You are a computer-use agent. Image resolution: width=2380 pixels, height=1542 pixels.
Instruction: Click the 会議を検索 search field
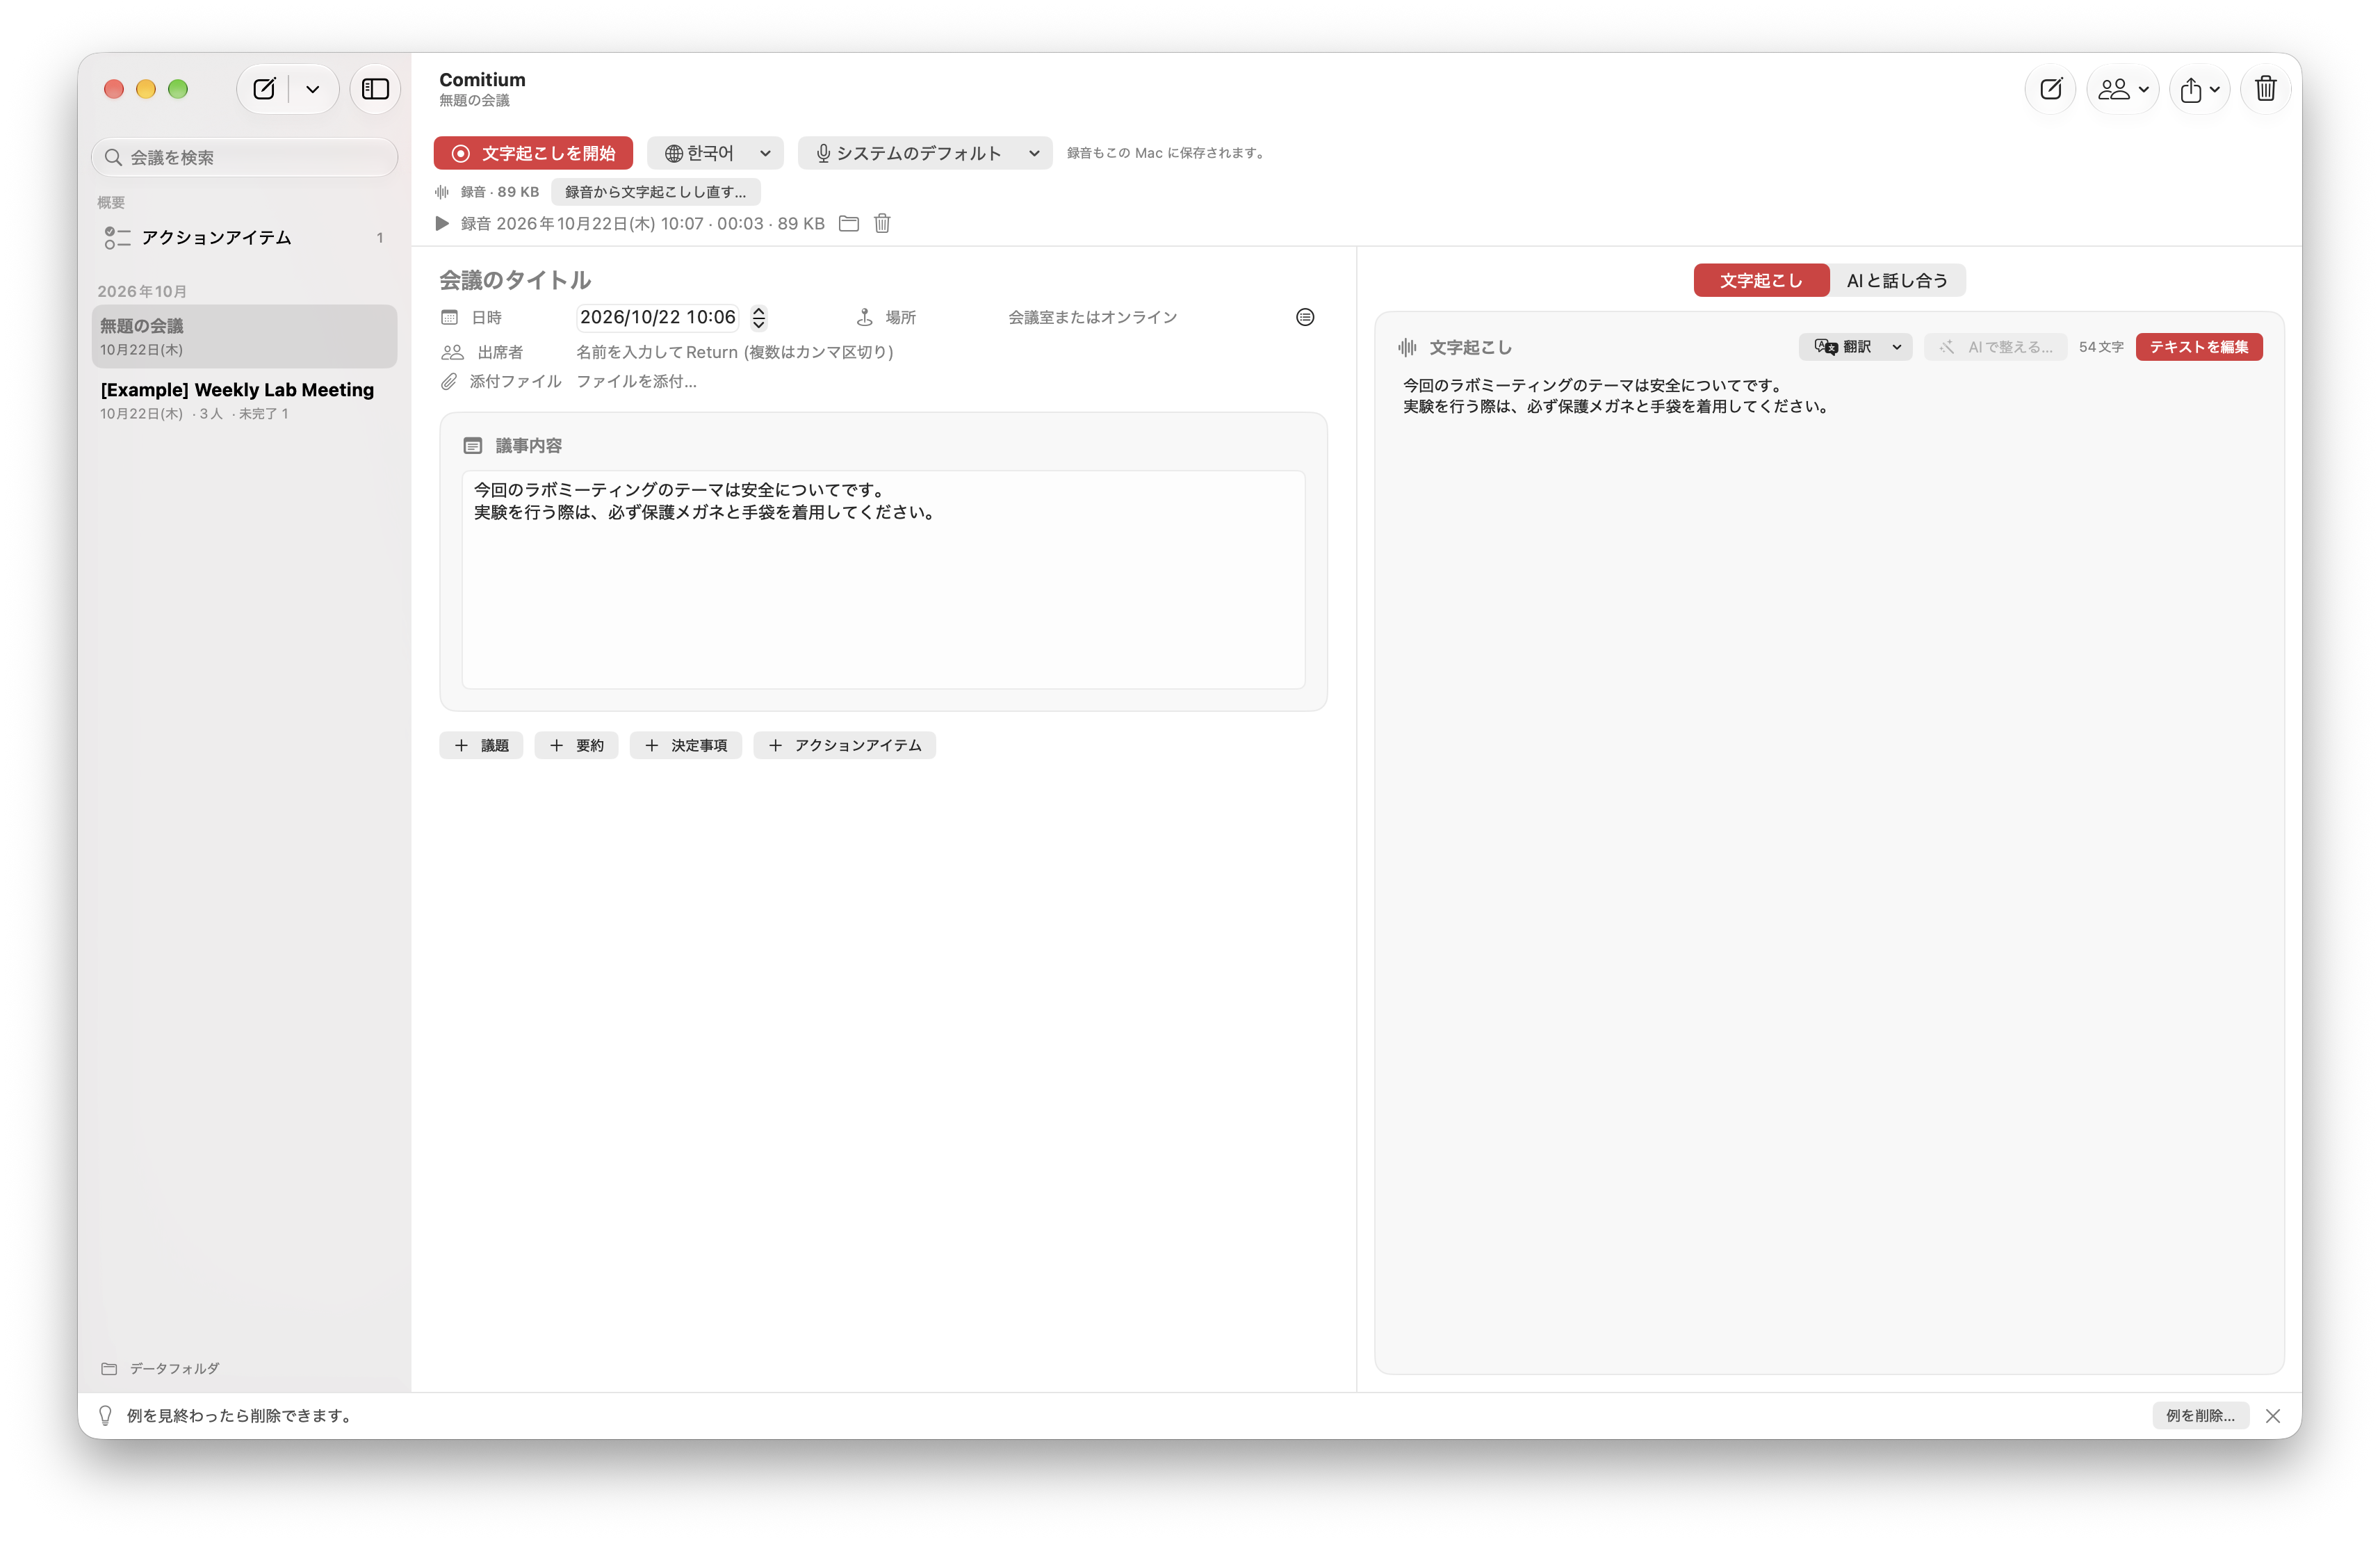(x=245, y=157)
